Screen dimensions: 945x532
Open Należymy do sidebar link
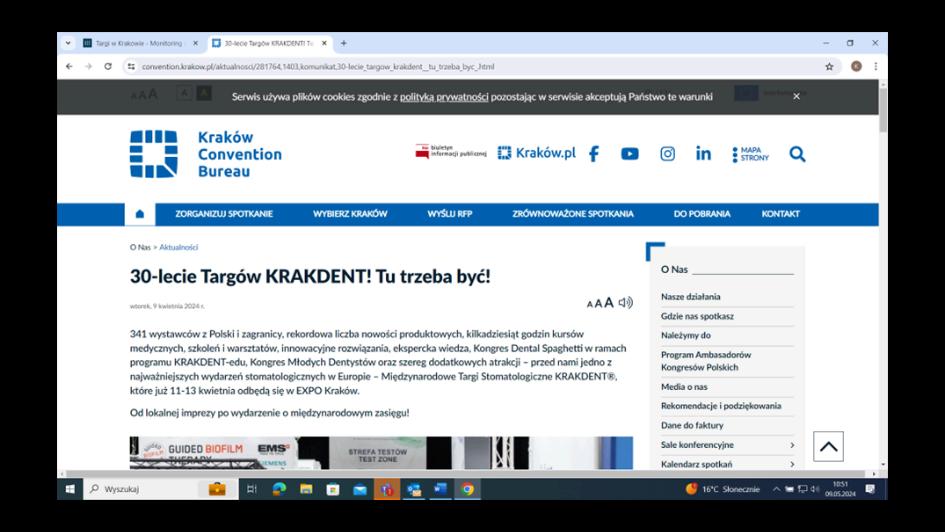pyautogui.click(x=686, y=336)
